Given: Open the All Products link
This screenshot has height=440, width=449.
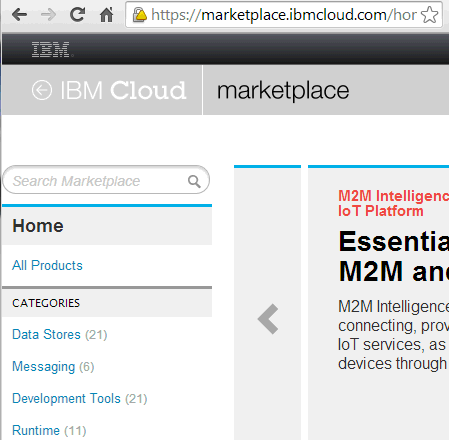Looking at the screenshot, I should pyautogui.click(x=47, y=265).
